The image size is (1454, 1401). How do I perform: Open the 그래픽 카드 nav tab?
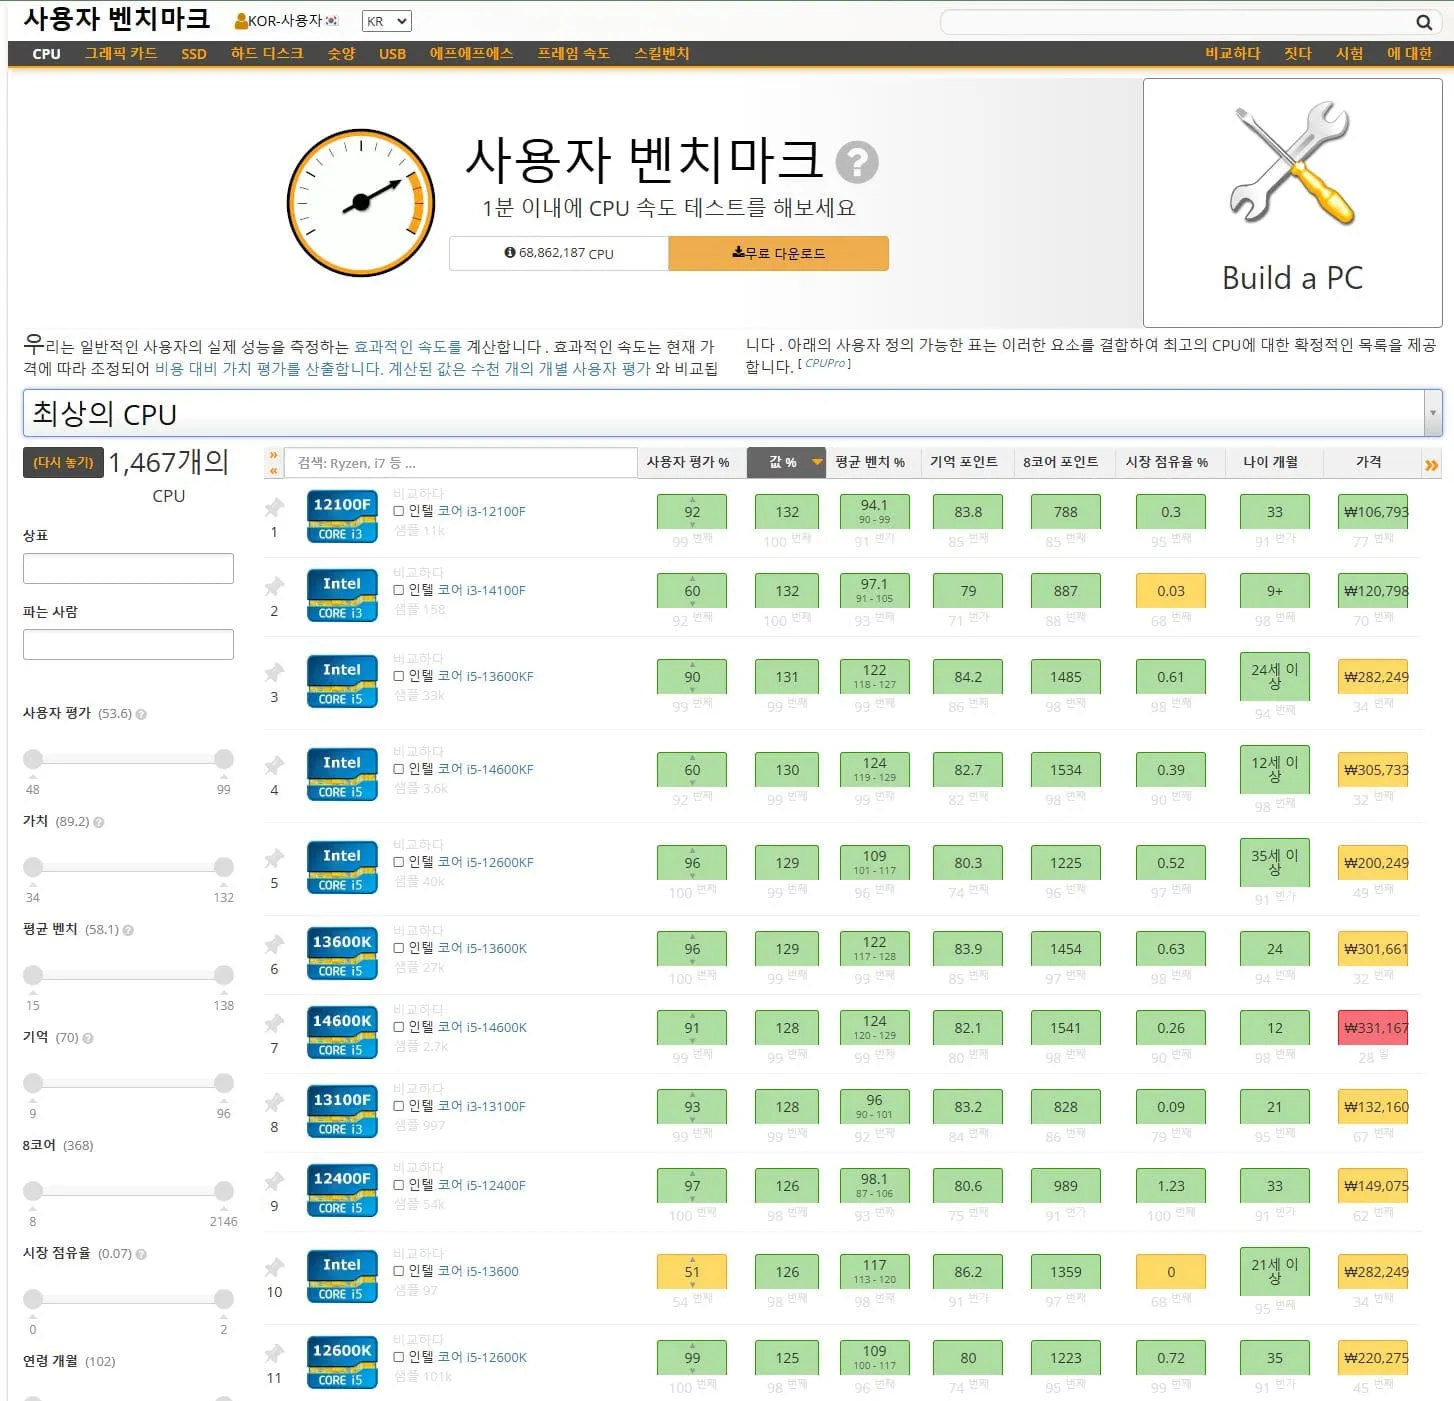coord(121,54)
